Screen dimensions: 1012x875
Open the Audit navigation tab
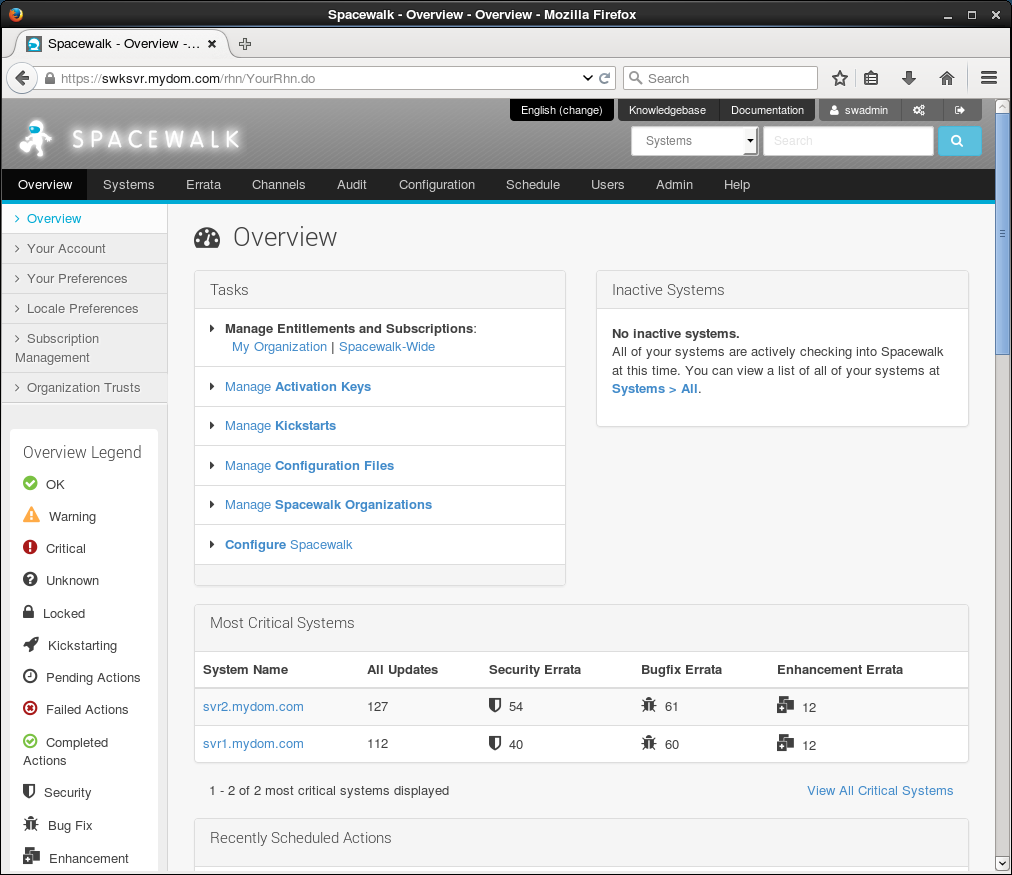coord(352,185)
